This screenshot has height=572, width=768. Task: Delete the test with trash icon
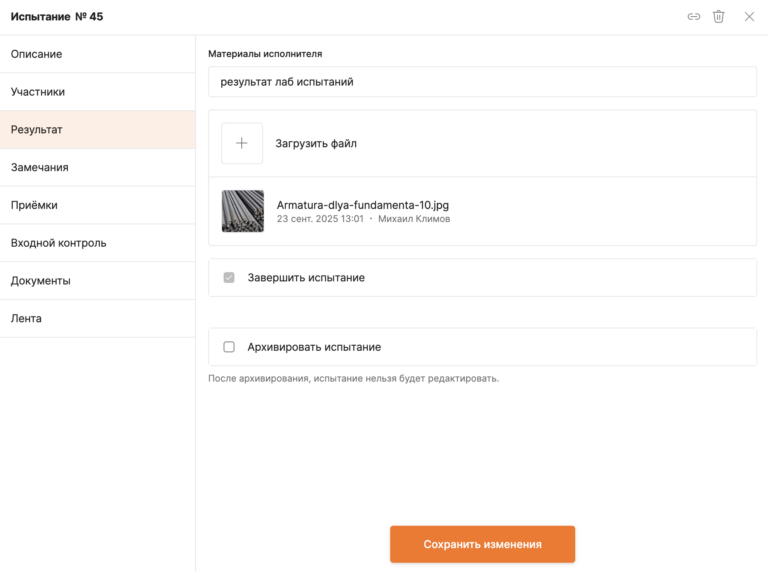pos(718,17)
